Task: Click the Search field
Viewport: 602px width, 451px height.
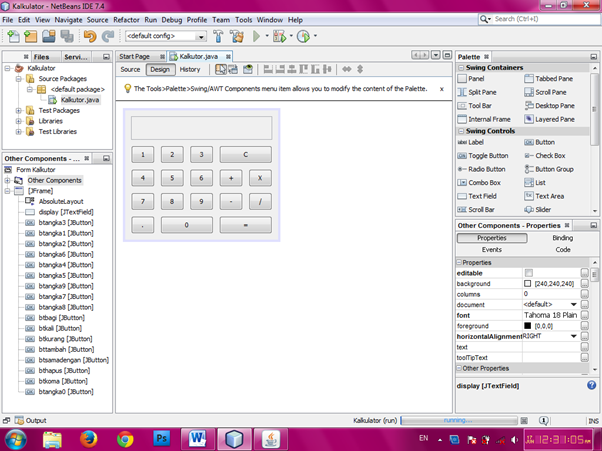Action: pyautogui.click(x=539, y=19)
